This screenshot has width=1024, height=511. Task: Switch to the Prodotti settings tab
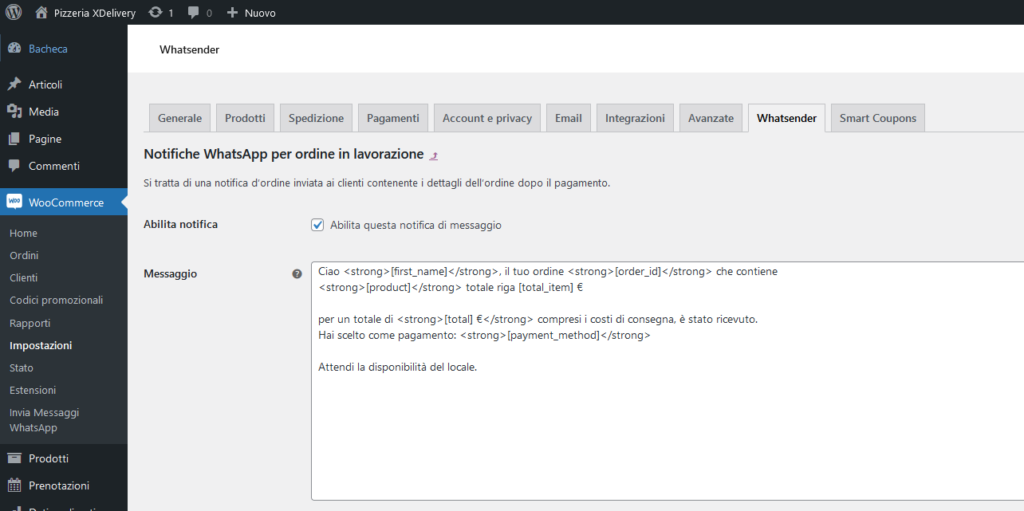pyautogui.click(x=245, y=118)
